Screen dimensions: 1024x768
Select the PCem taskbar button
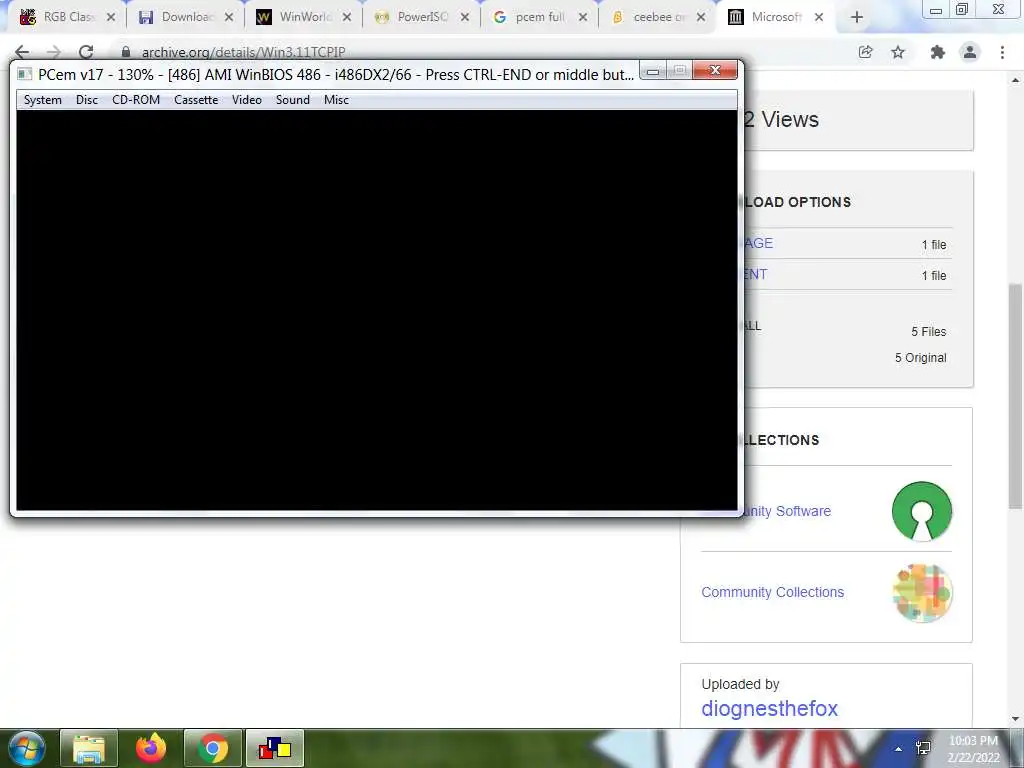(275, 748)
